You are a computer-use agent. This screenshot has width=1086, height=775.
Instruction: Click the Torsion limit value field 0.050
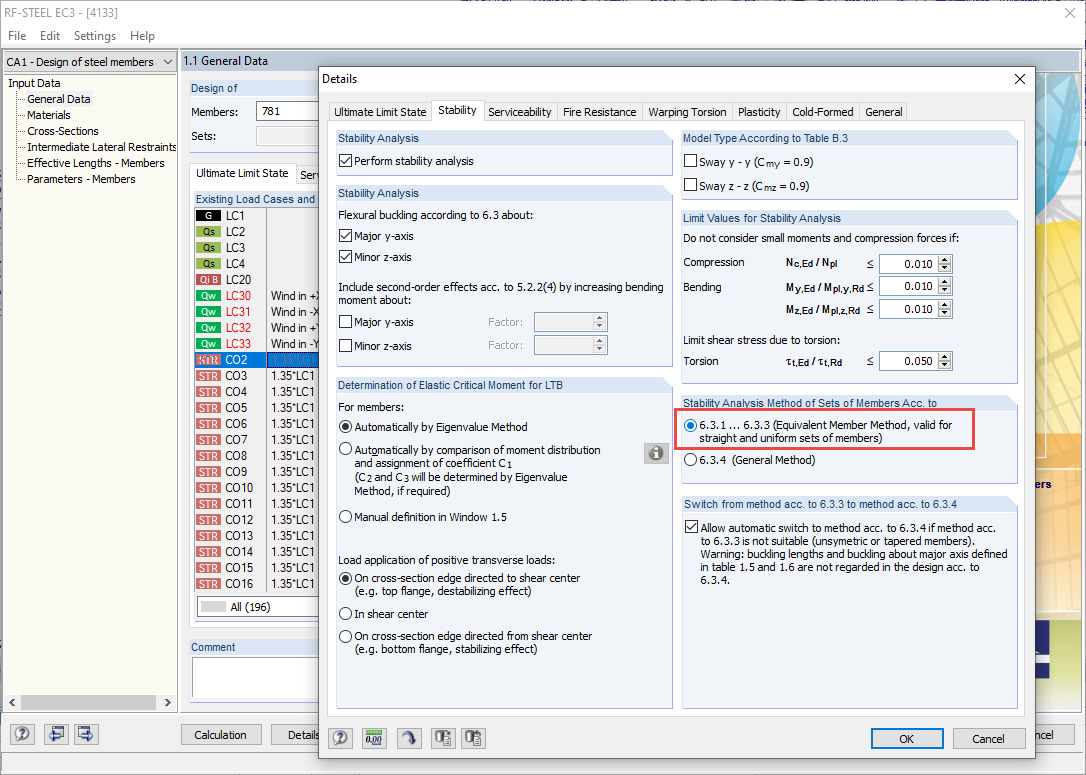pos(909,361)
